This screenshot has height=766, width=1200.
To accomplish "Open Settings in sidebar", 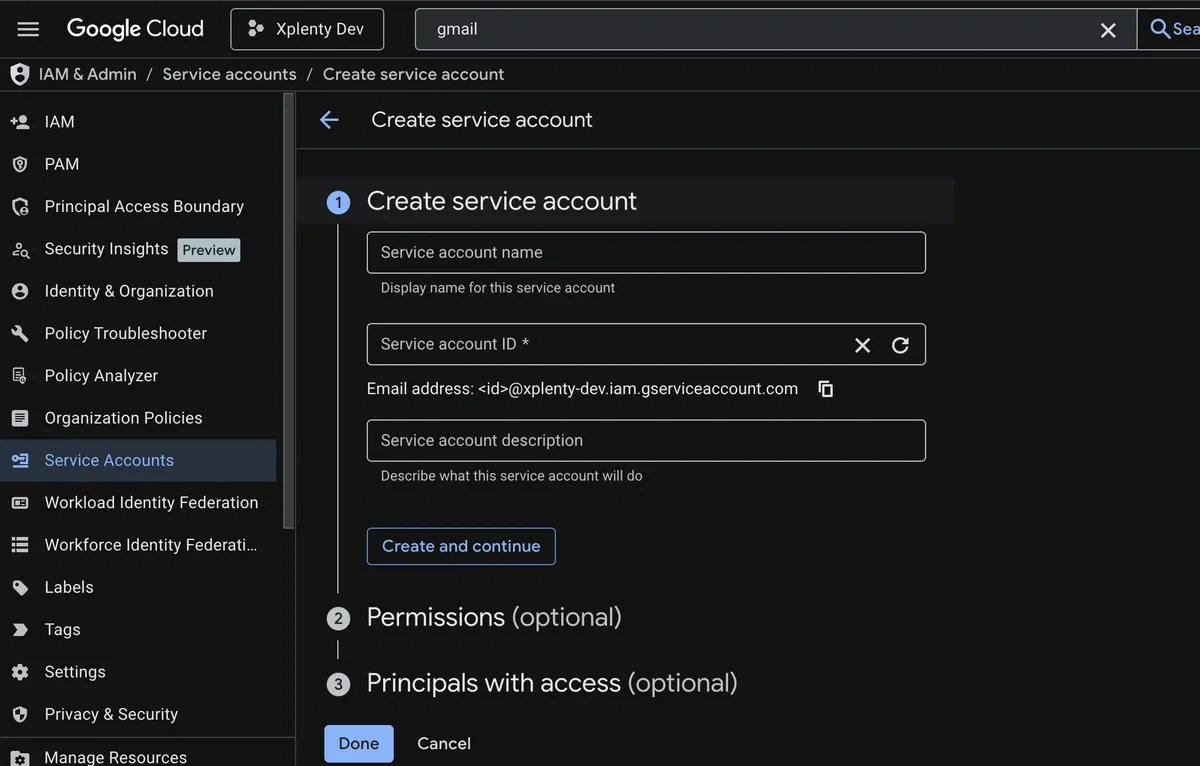I will 75,672.
